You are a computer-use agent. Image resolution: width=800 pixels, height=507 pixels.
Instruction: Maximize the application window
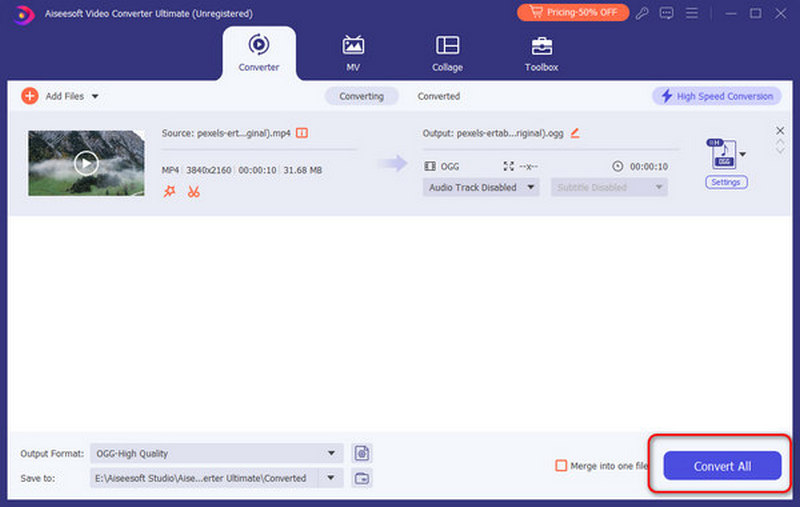pyautogui.click(x=756, y=13)
